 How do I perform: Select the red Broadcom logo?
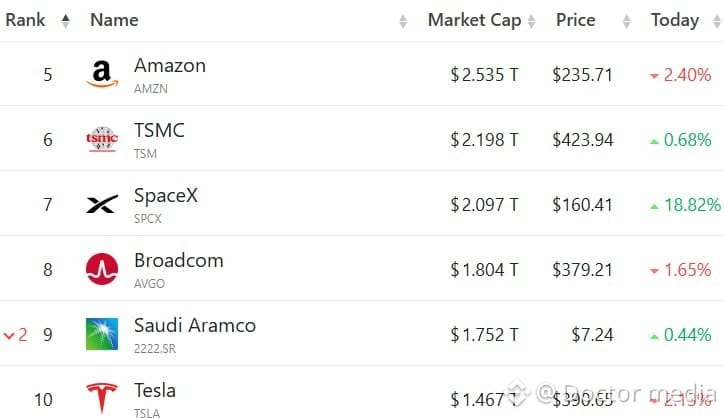coord(102,269)
